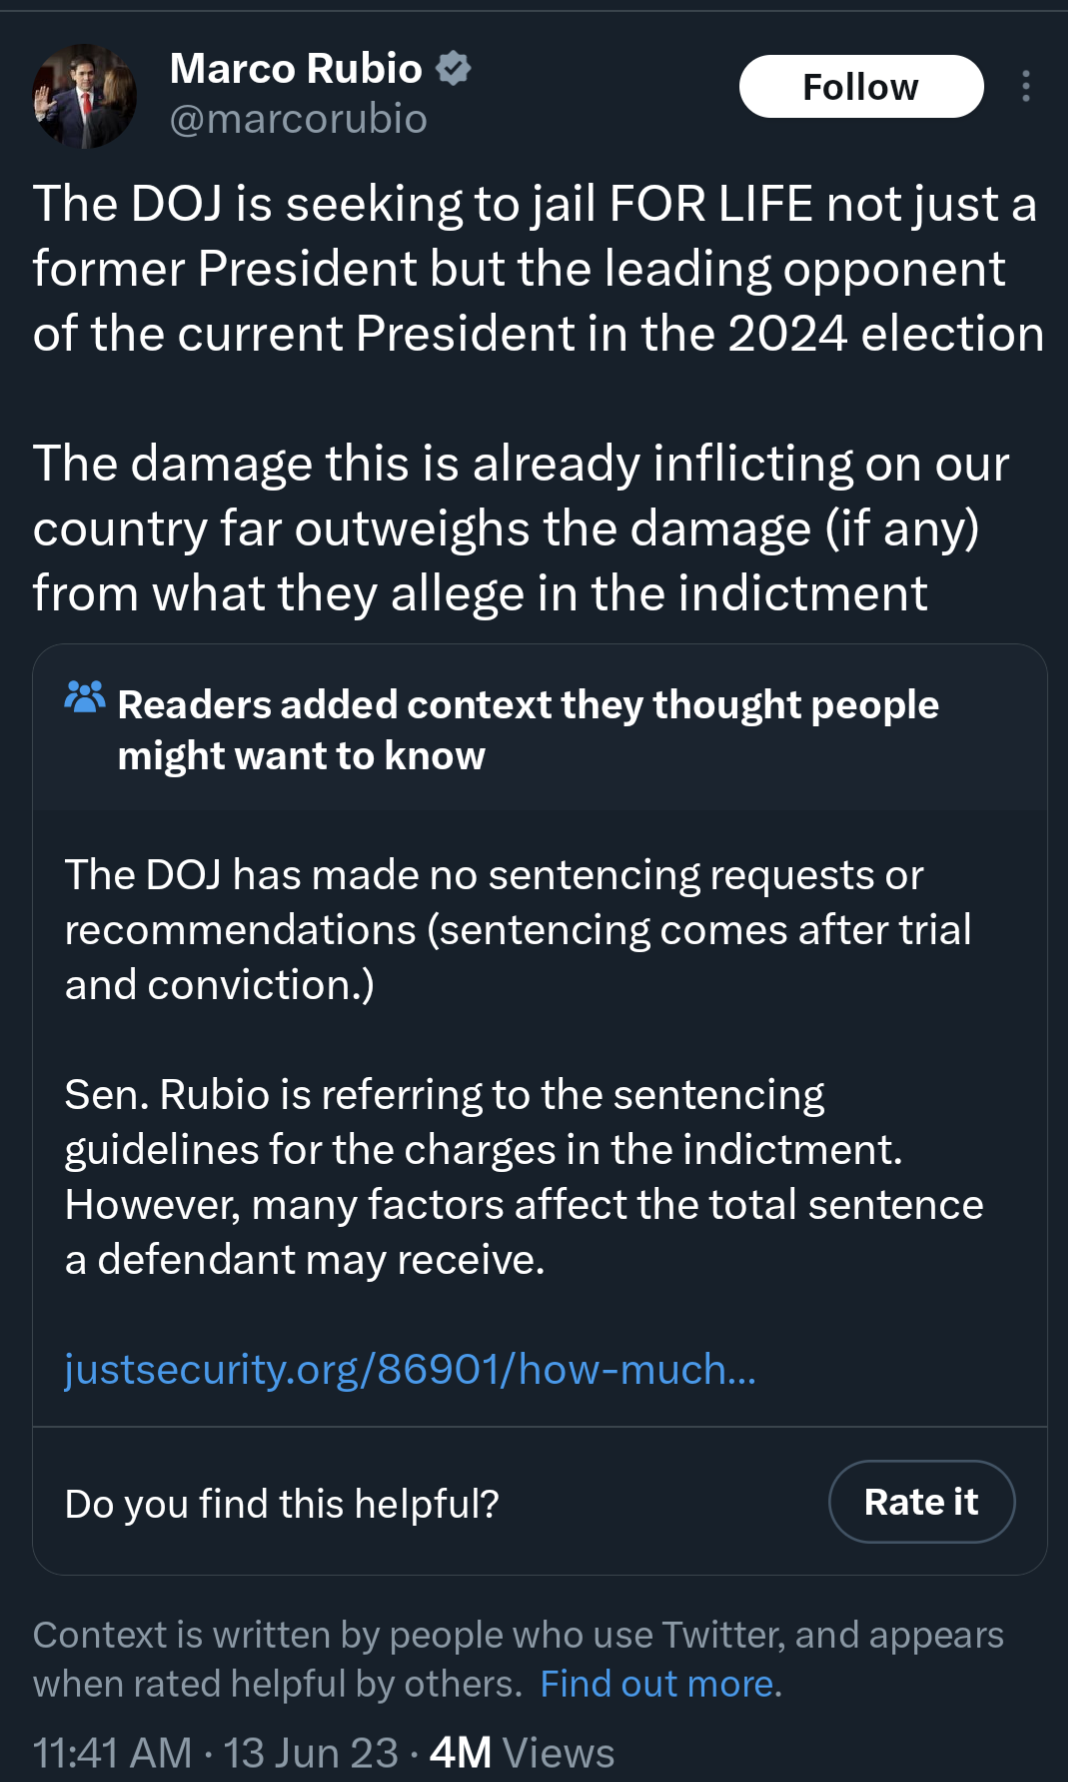
Task: Click 'Do you find this helpful?' prompt
Action: pyautogui.click(x=282, y=1503)
